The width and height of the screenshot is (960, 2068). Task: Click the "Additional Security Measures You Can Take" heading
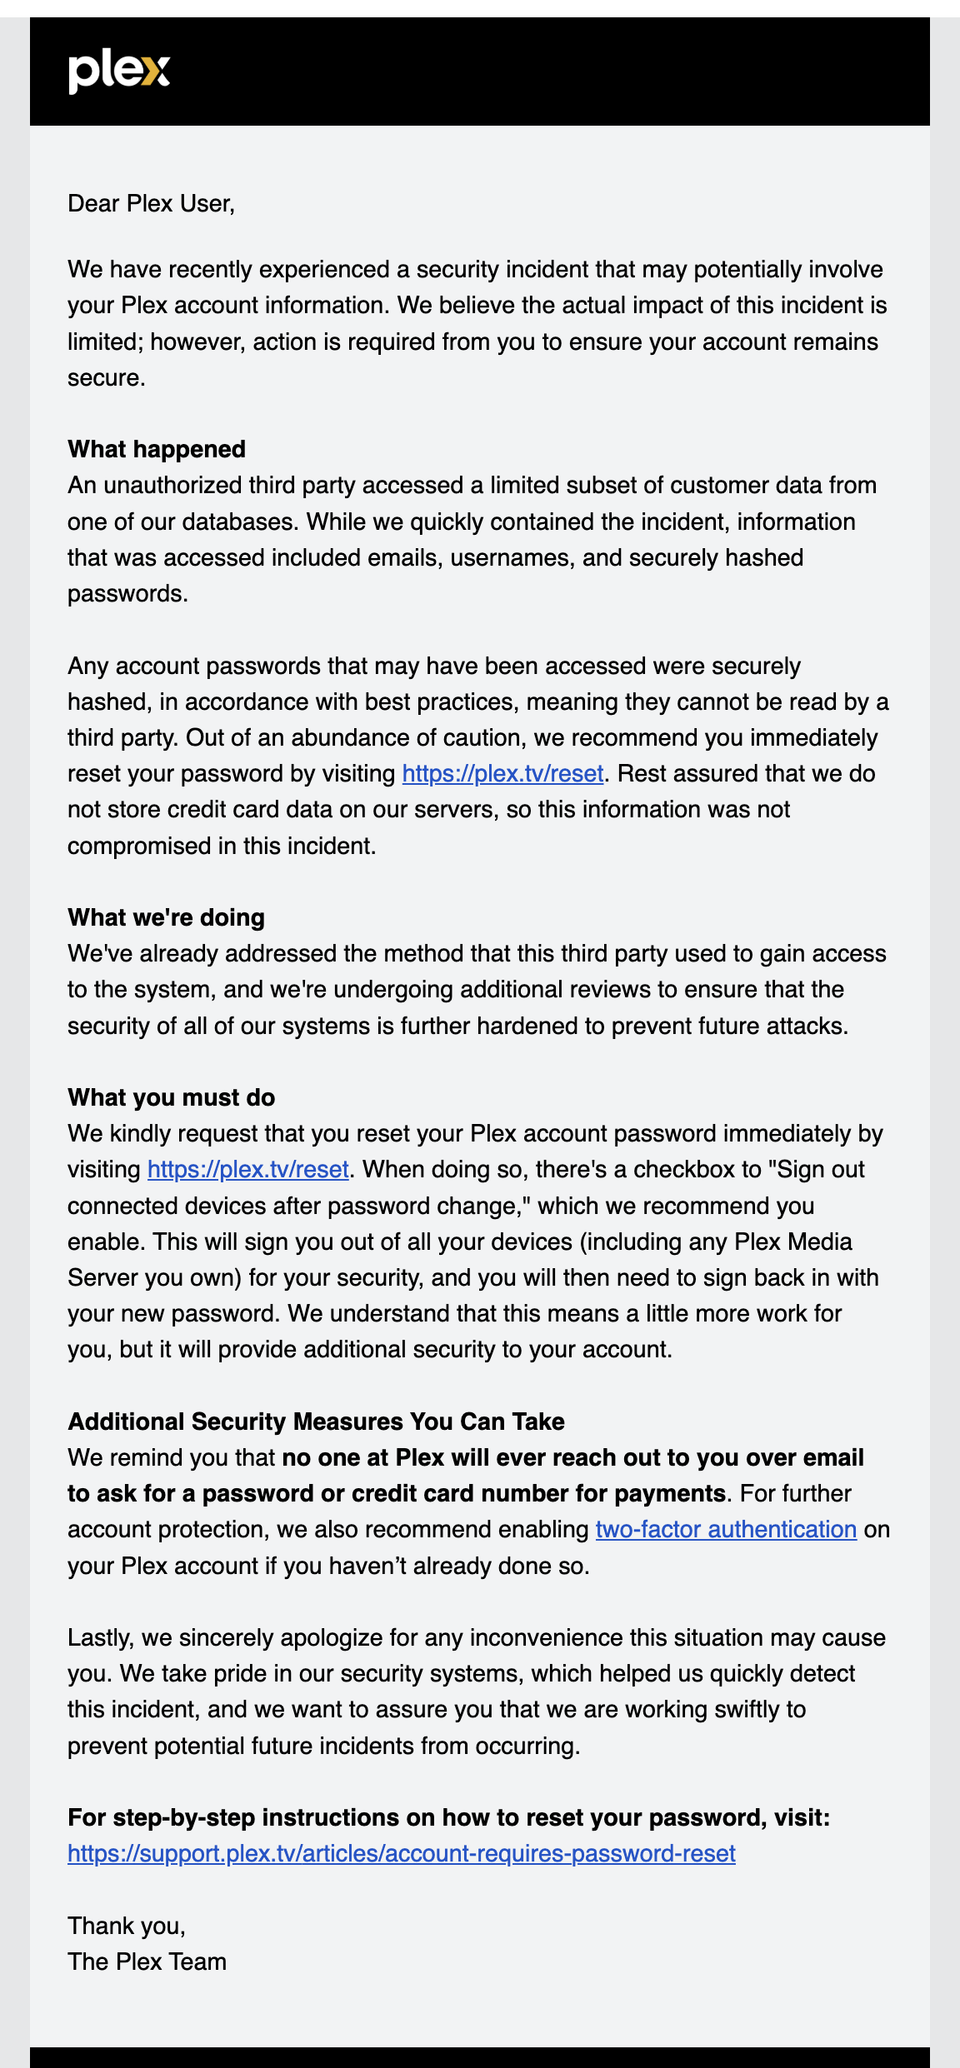click(x=316, y=1422)
